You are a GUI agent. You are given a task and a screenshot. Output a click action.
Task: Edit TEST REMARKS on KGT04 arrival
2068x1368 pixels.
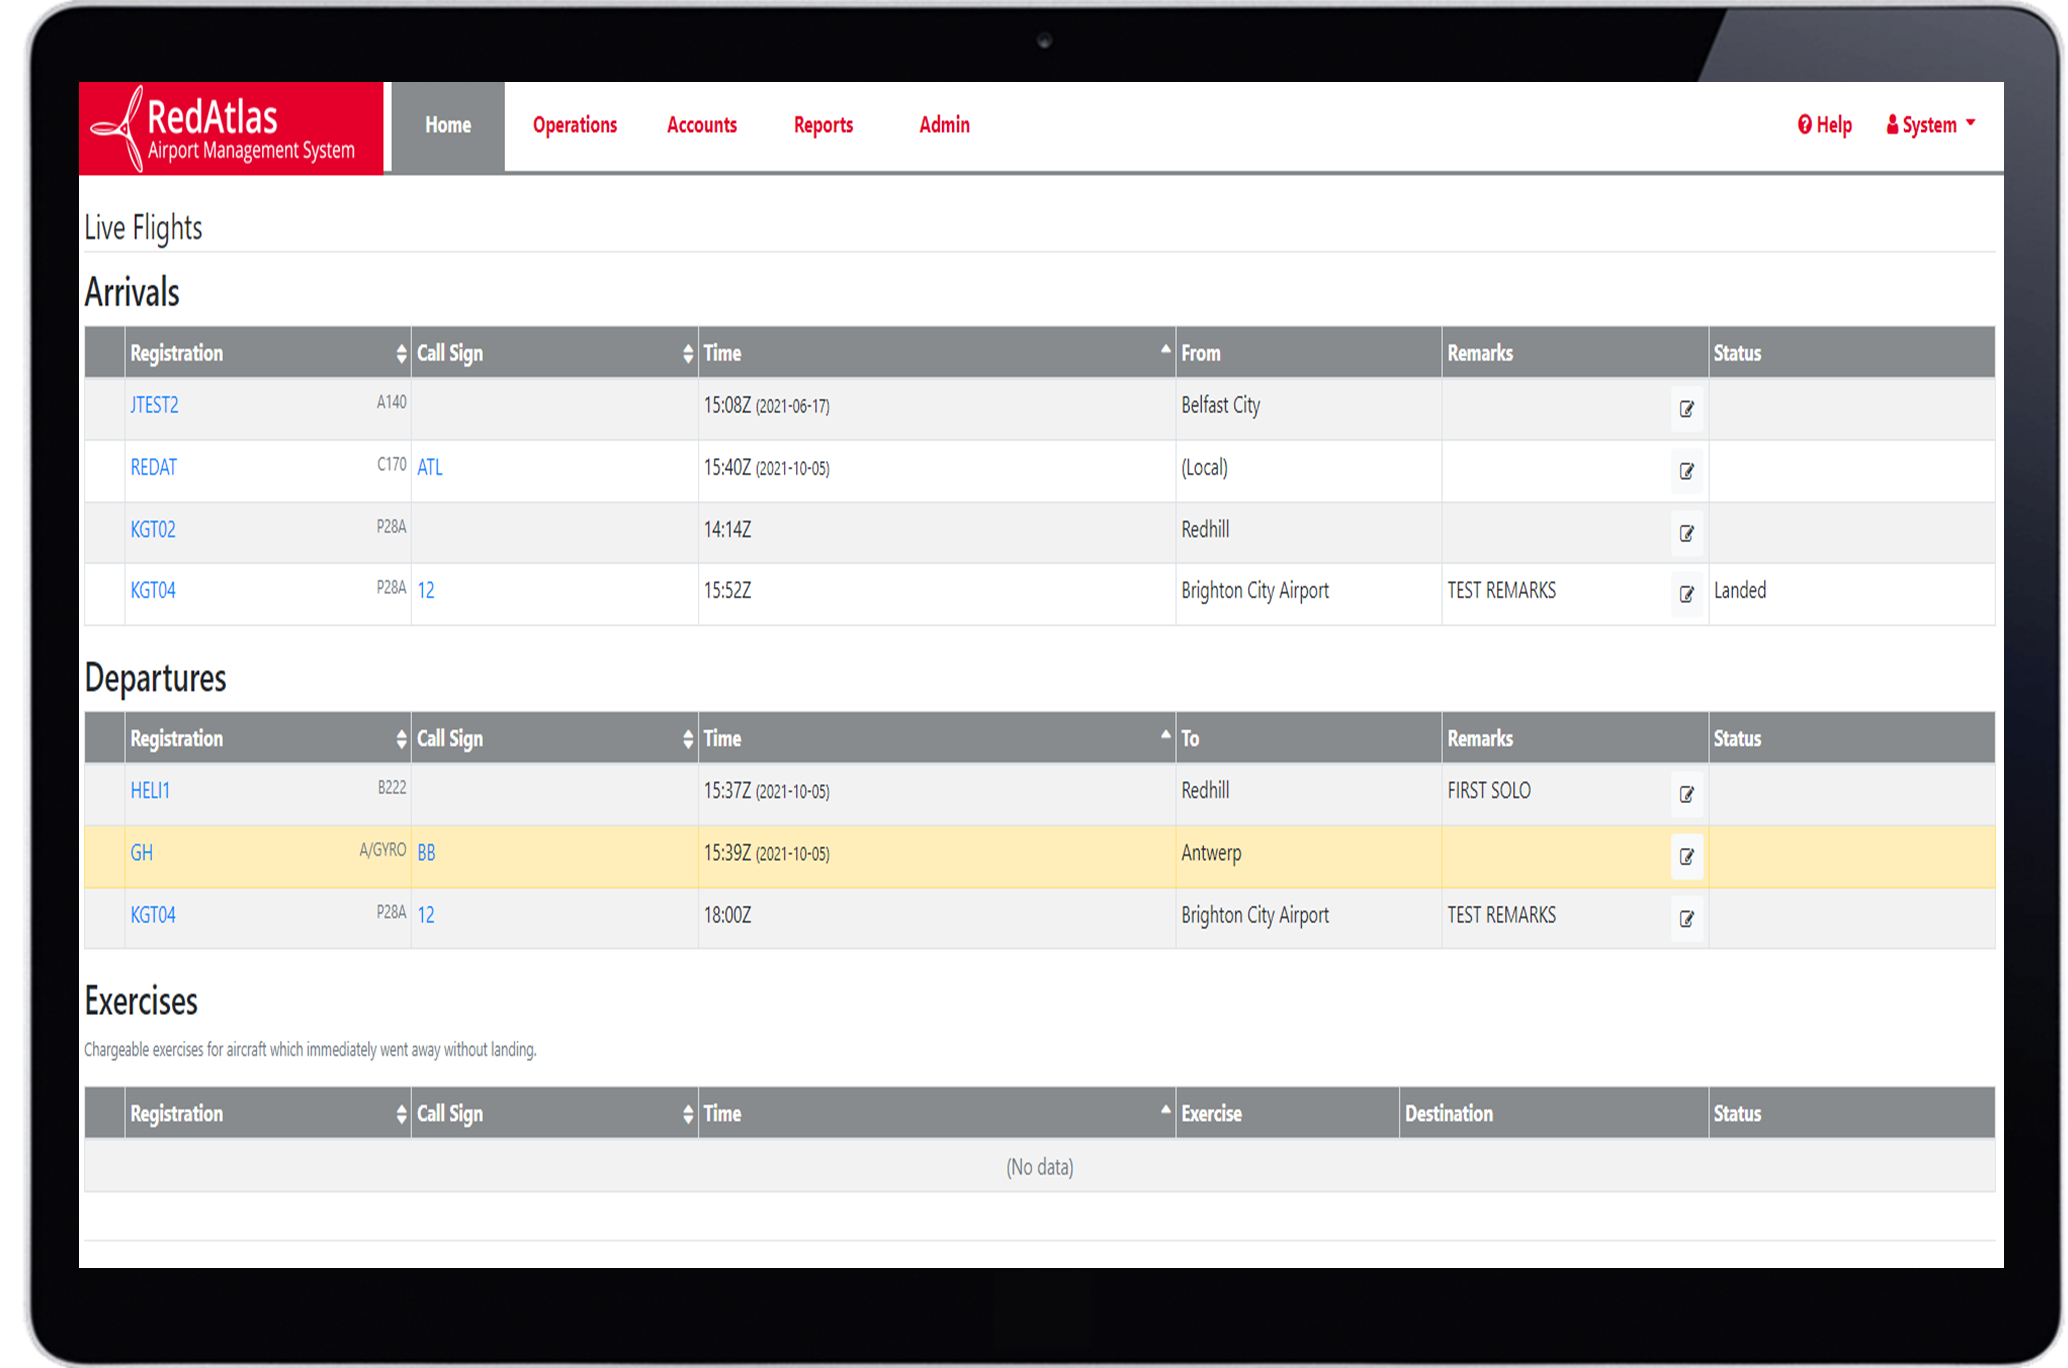click(x=1686, y=594)
